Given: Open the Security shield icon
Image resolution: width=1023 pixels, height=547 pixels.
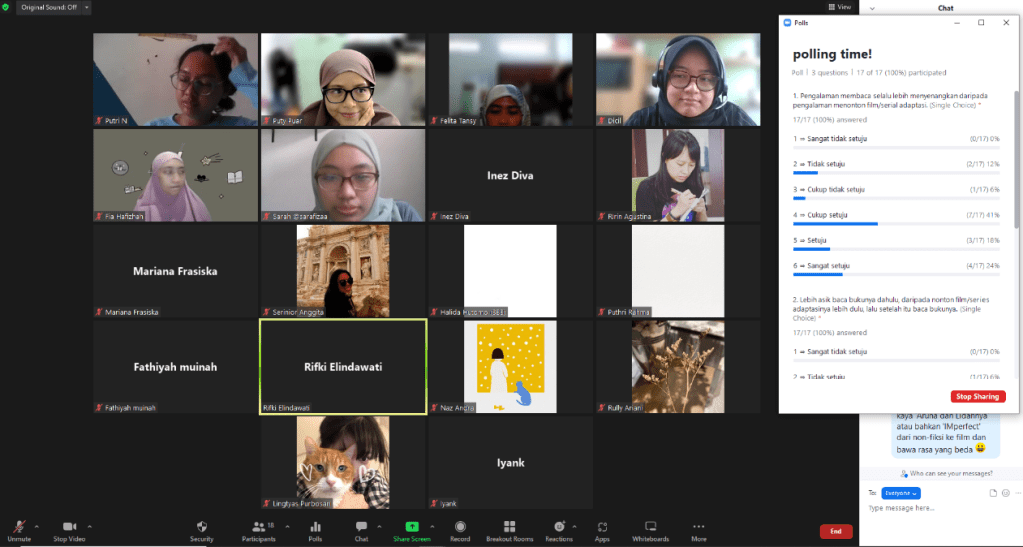Looking at the screenshot, I should [x=201, y=526].
